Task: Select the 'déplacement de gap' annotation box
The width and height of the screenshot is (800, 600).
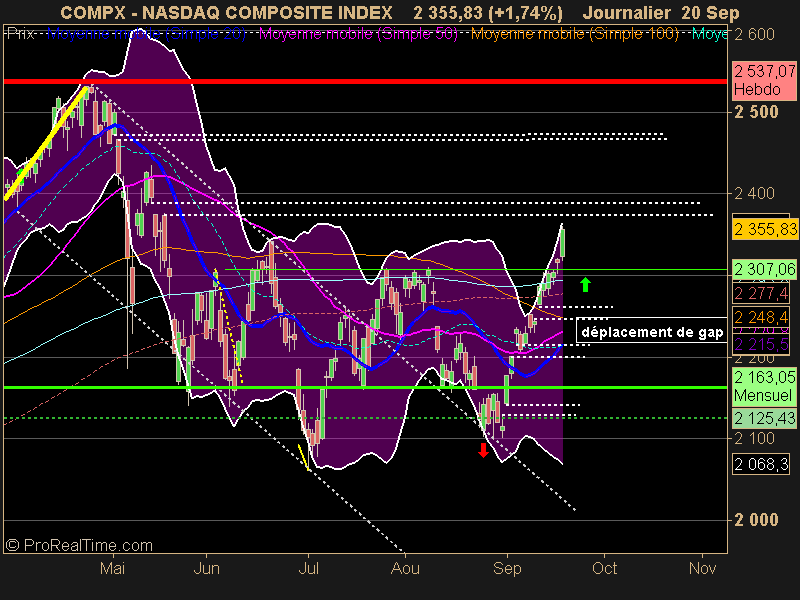Action: 652,332
